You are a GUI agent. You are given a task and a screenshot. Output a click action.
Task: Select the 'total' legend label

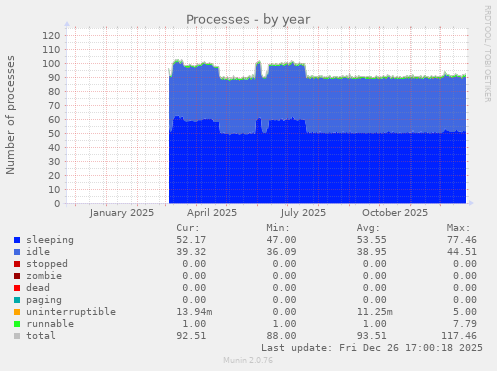pyautogui.click(x=41, y=336)
